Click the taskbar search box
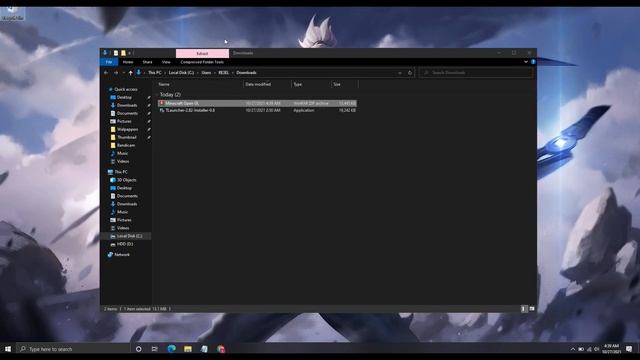Viewport: 640px width, 360px height. click(x=73, y=349)
